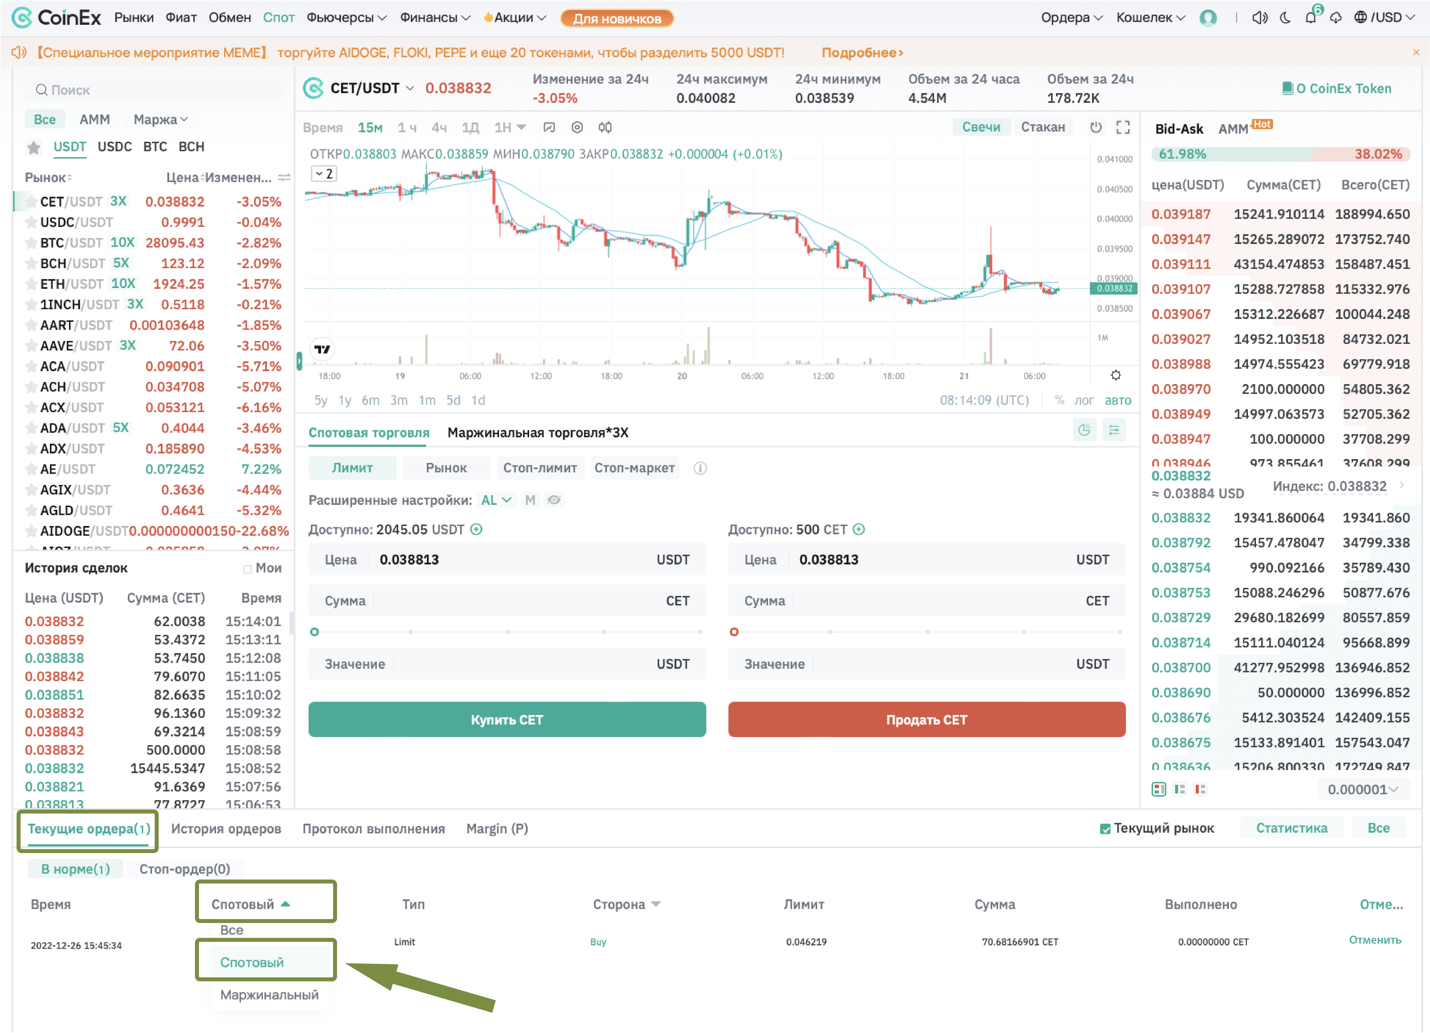Expand the Фьючерсы menu
The width and height of the screenshot is (1430, 1033).
click(346, 18)
